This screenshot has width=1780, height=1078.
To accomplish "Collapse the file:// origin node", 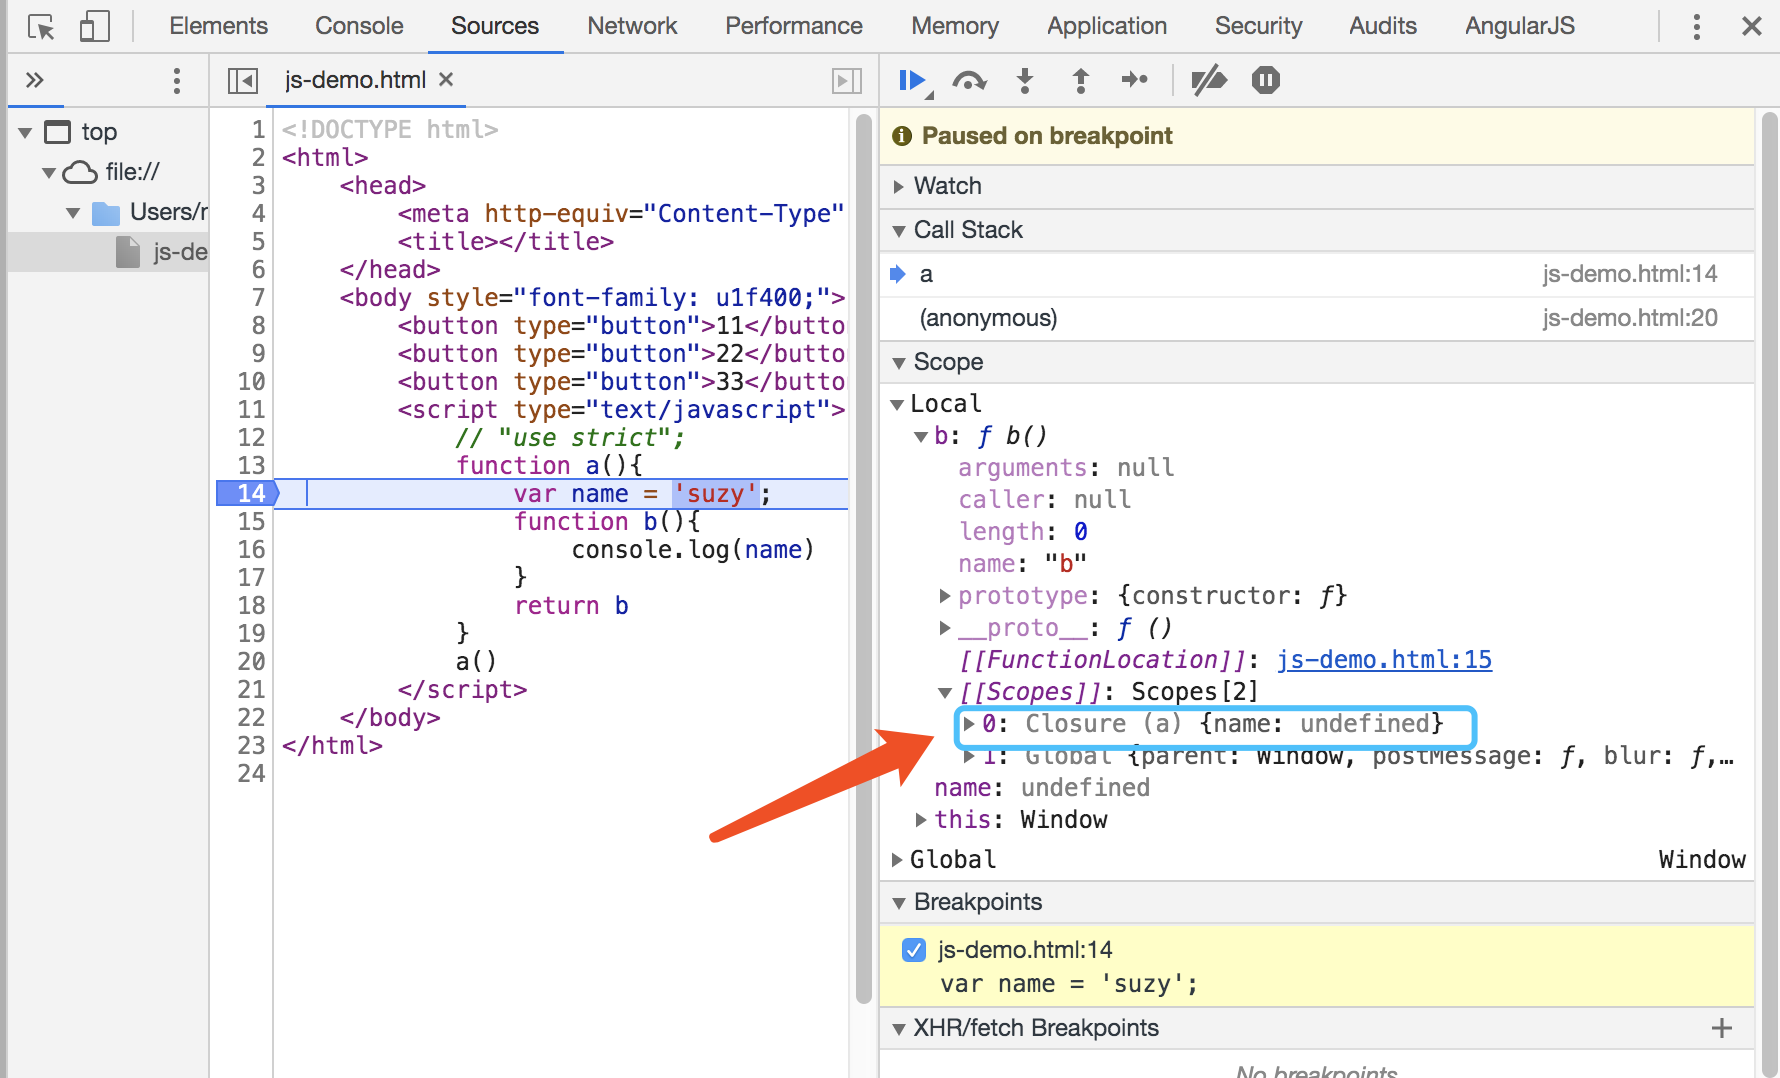I will (x=48, y=172).
